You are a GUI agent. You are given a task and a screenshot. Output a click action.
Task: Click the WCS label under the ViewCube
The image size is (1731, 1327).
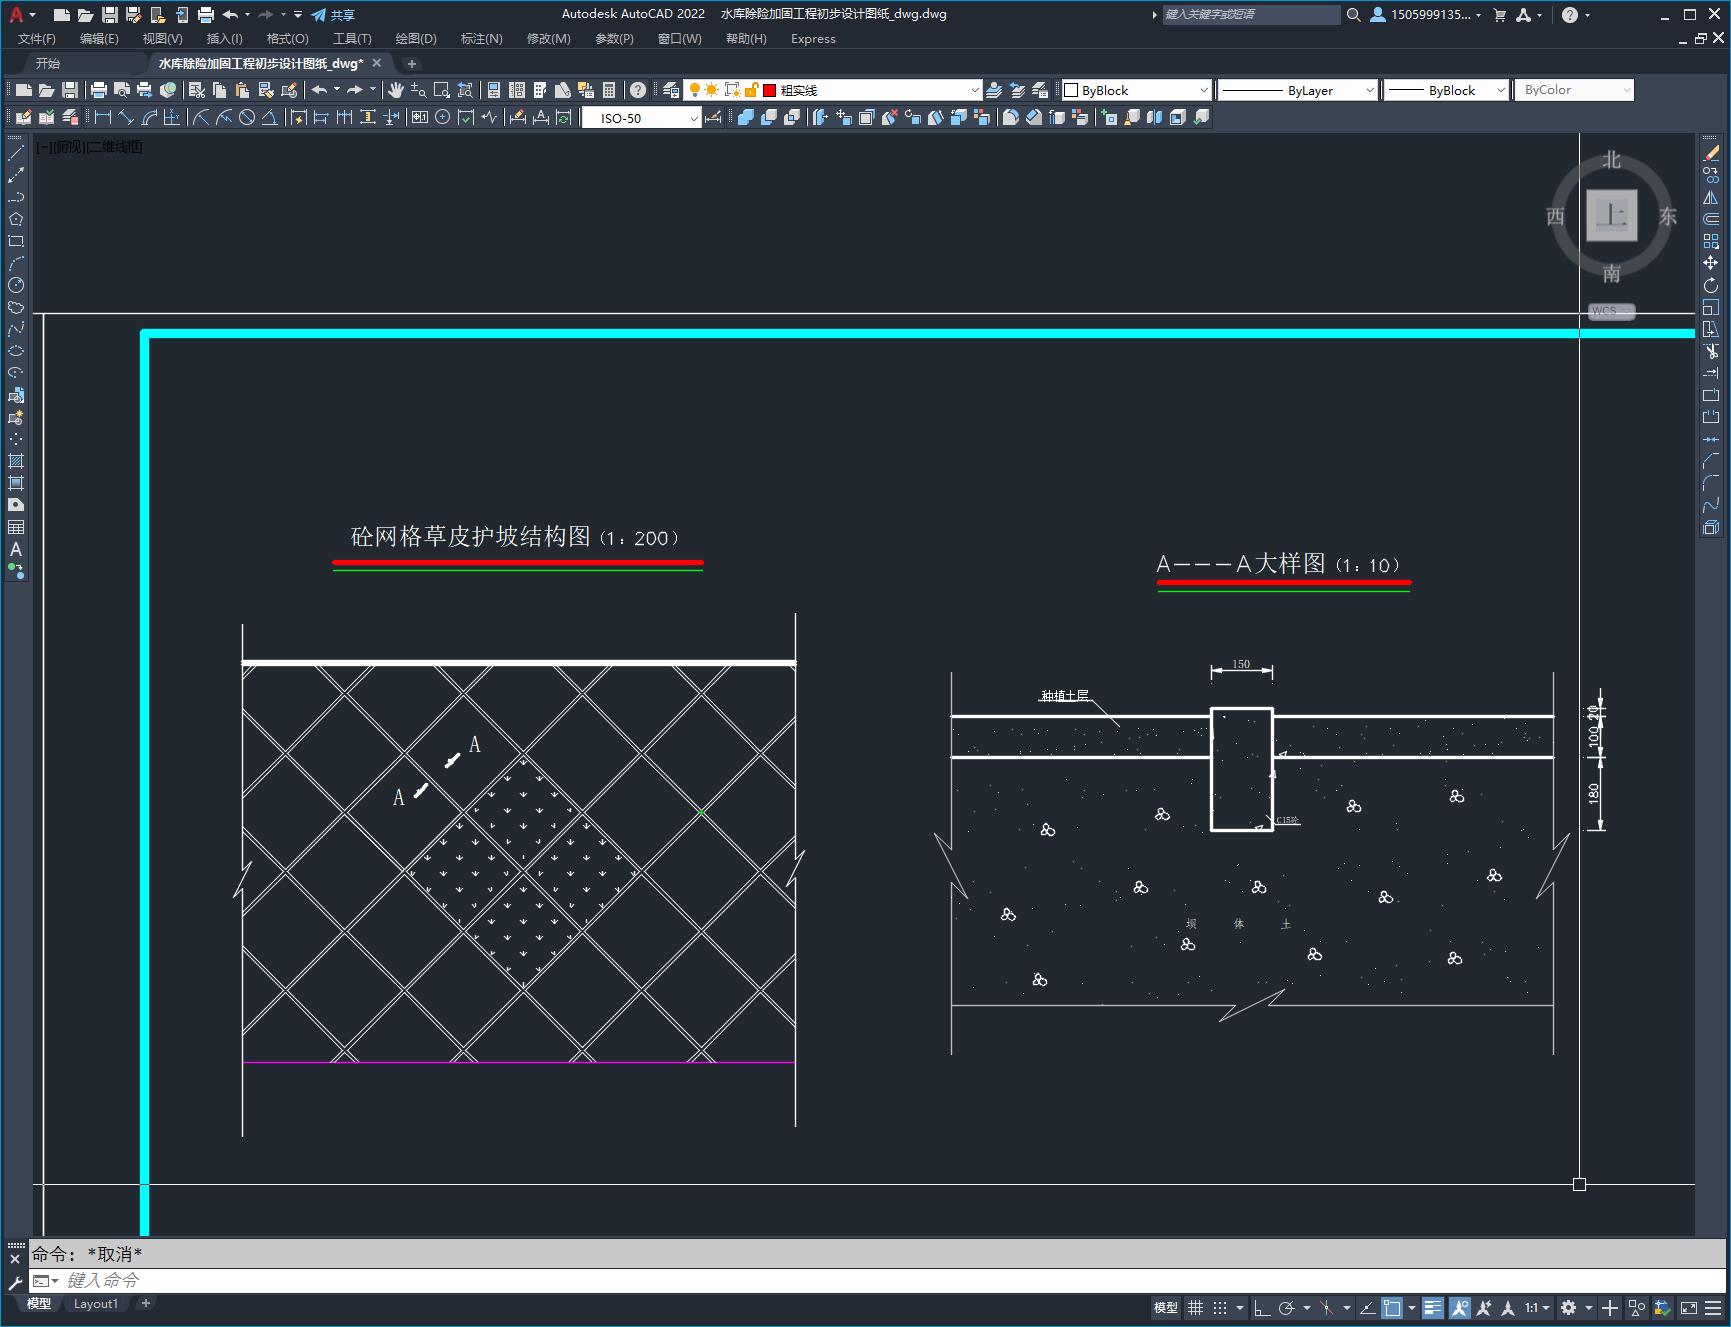1610,311
